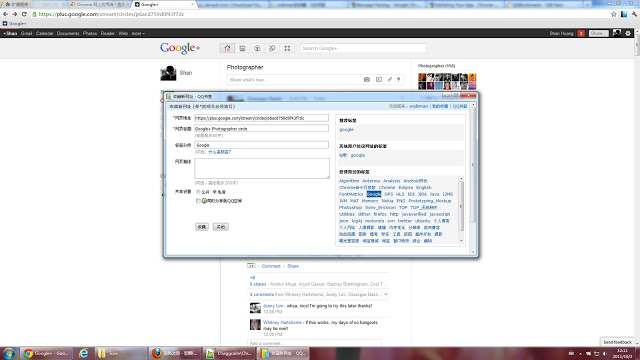This screenshot has width=640, height=360.
Task: Open Google+ Games icon in navigation
Action: click(x=287, y=48)
